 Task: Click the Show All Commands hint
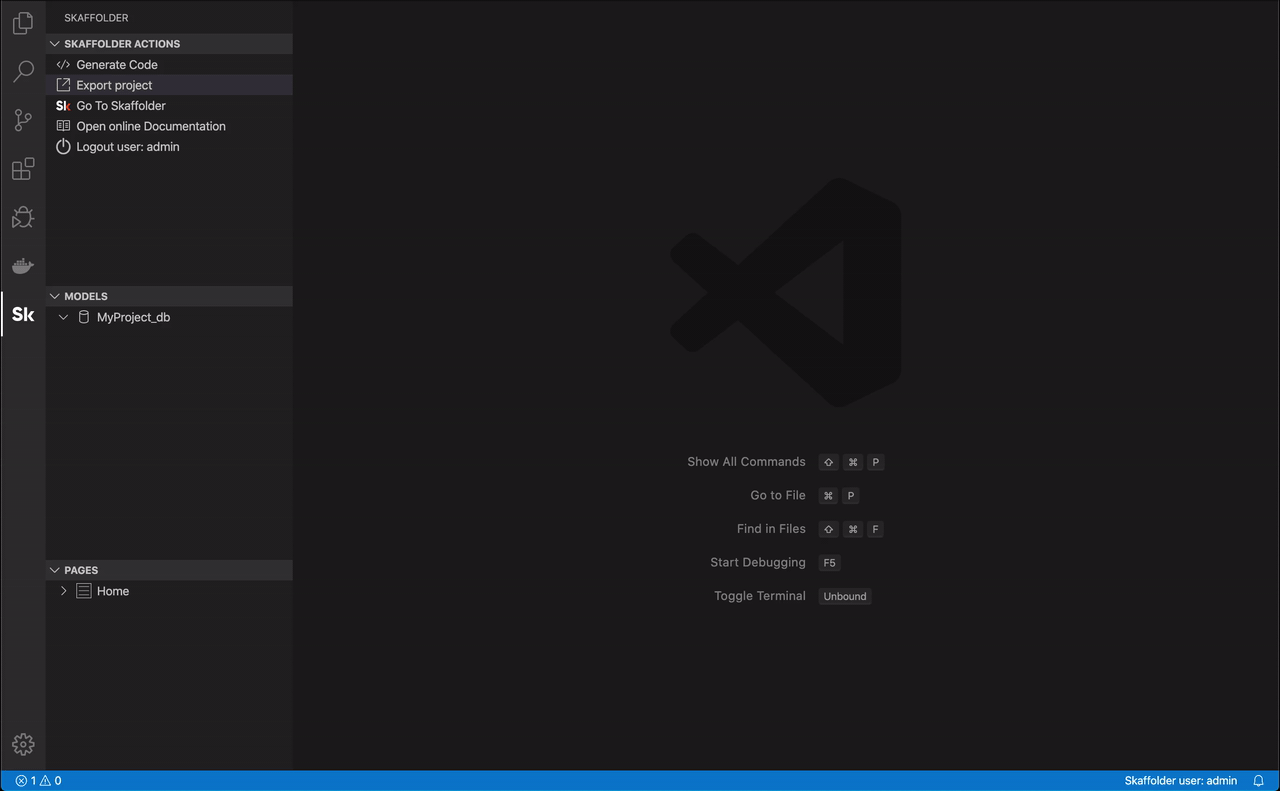(746, 462)
